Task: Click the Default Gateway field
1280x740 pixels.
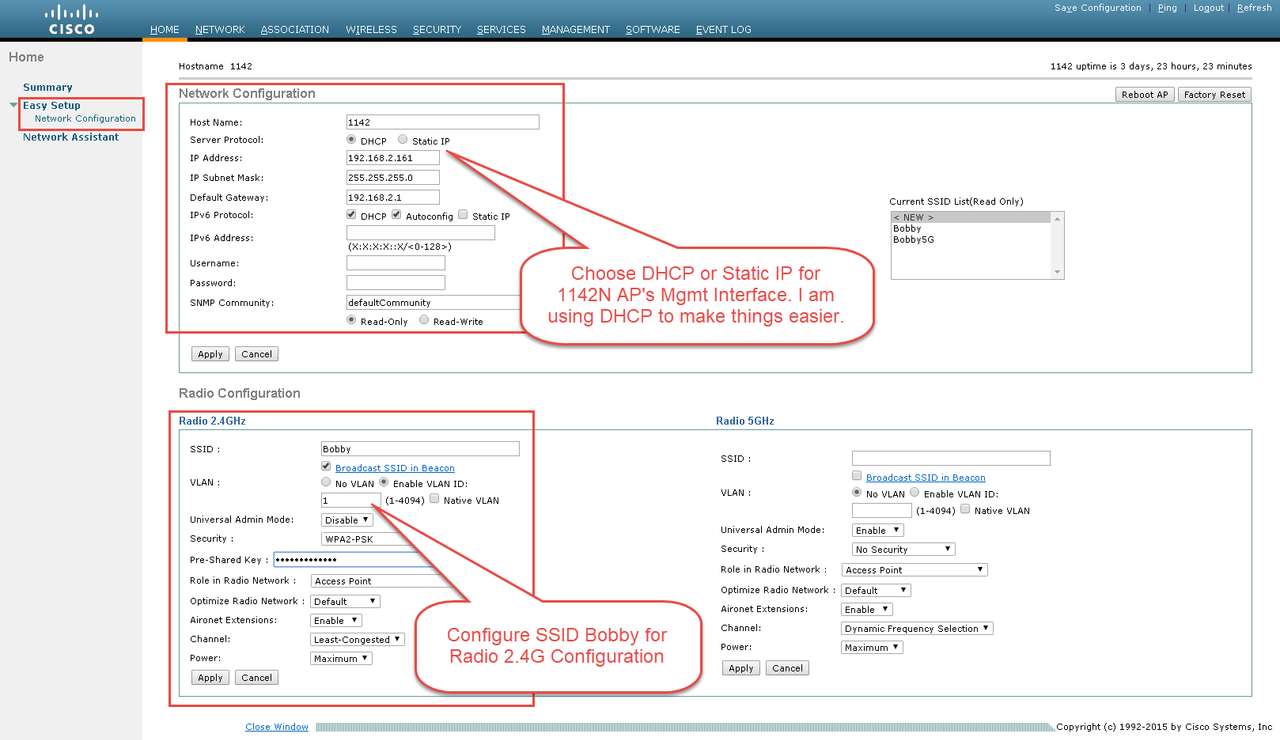Action: (393, 197)
